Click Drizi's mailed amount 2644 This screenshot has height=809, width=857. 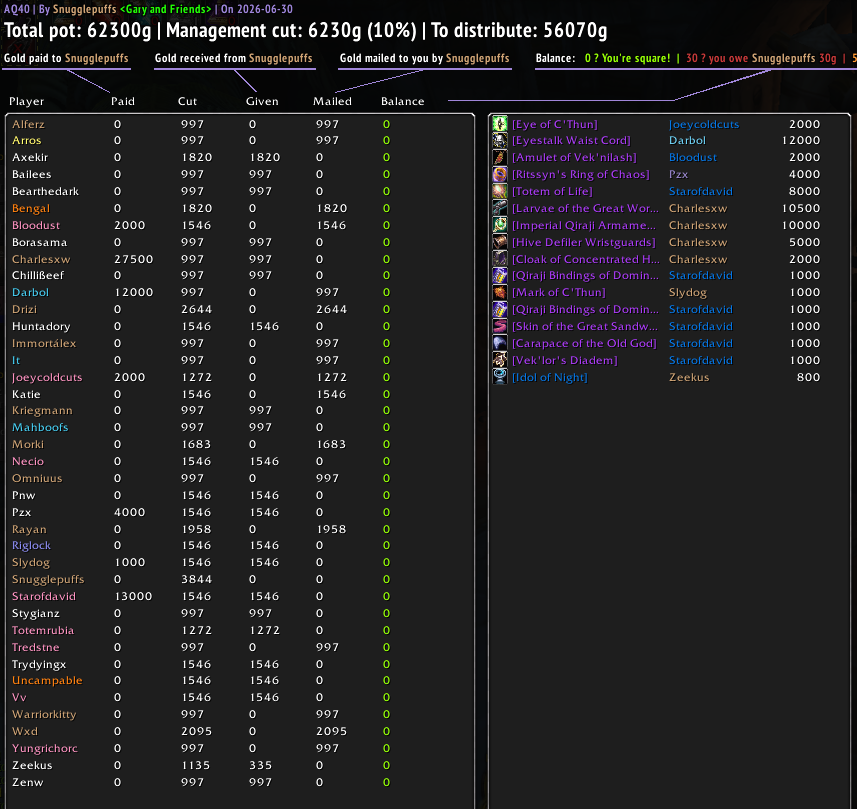(x=331, y=309)
